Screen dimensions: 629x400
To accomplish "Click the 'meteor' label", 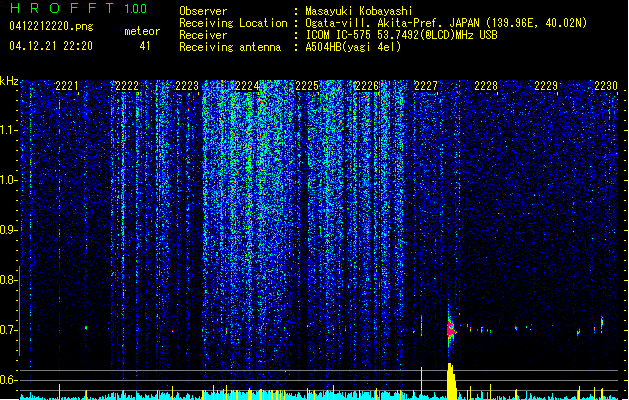I will 142,31.
